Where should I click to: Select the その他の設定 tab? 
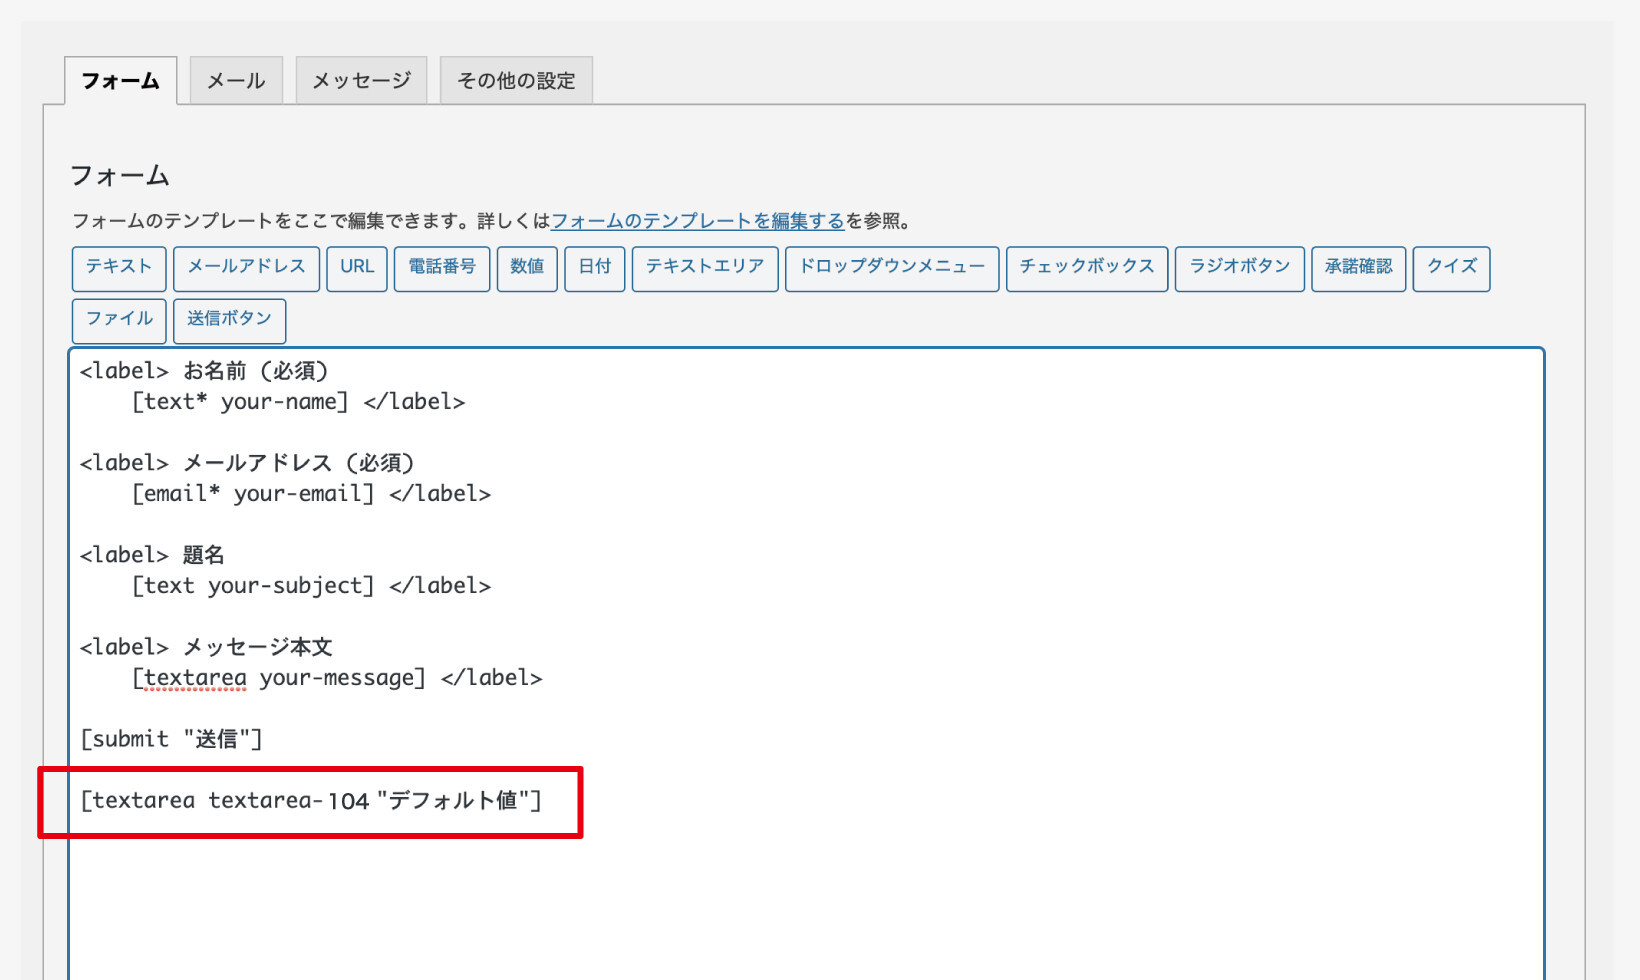pyautogui.click(x=516, y=81)
